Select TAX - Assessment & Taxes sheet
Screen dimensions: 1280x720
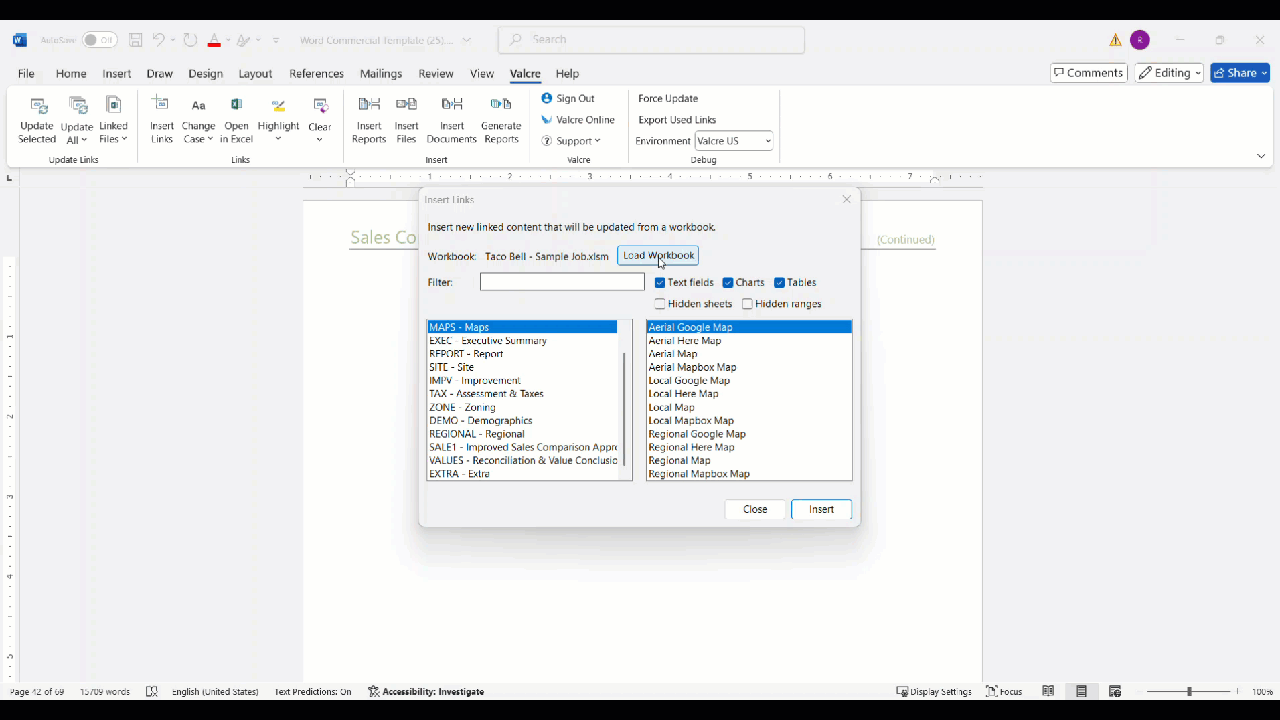(x=522, y=394)
